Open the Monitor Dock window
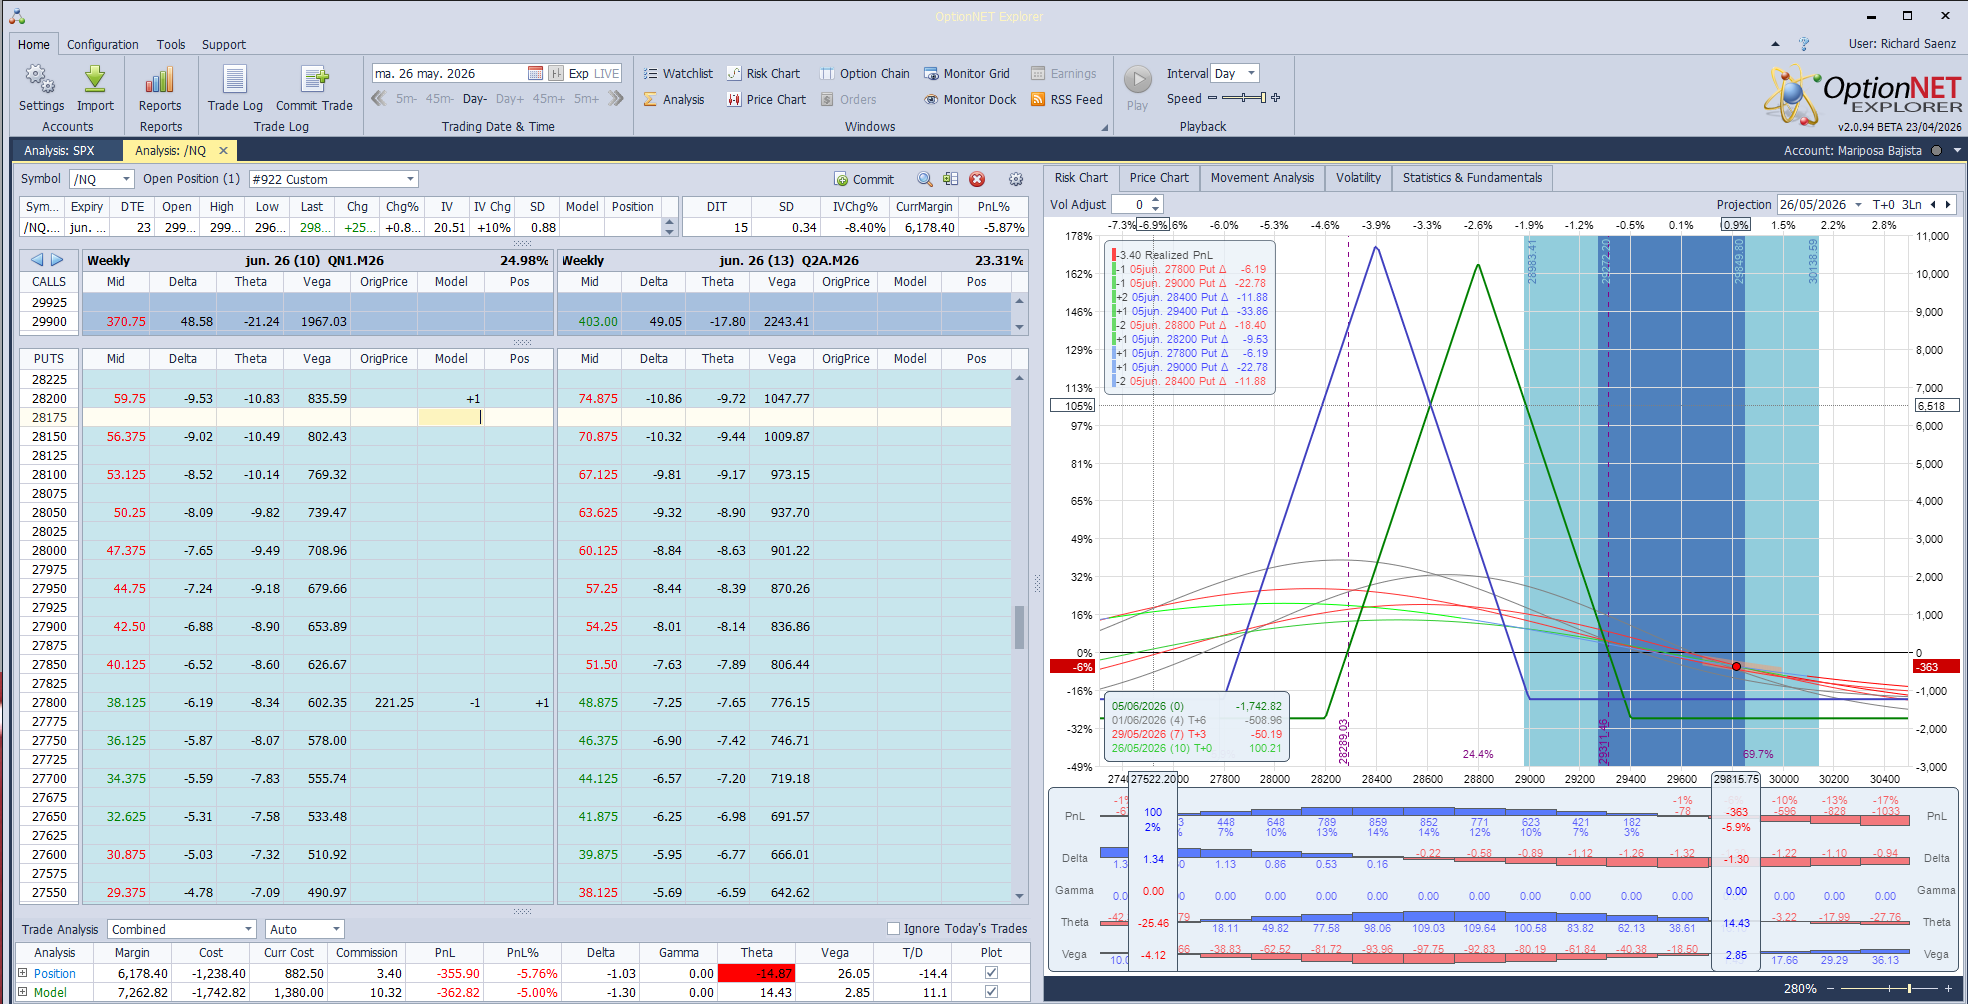 point(970,99)
